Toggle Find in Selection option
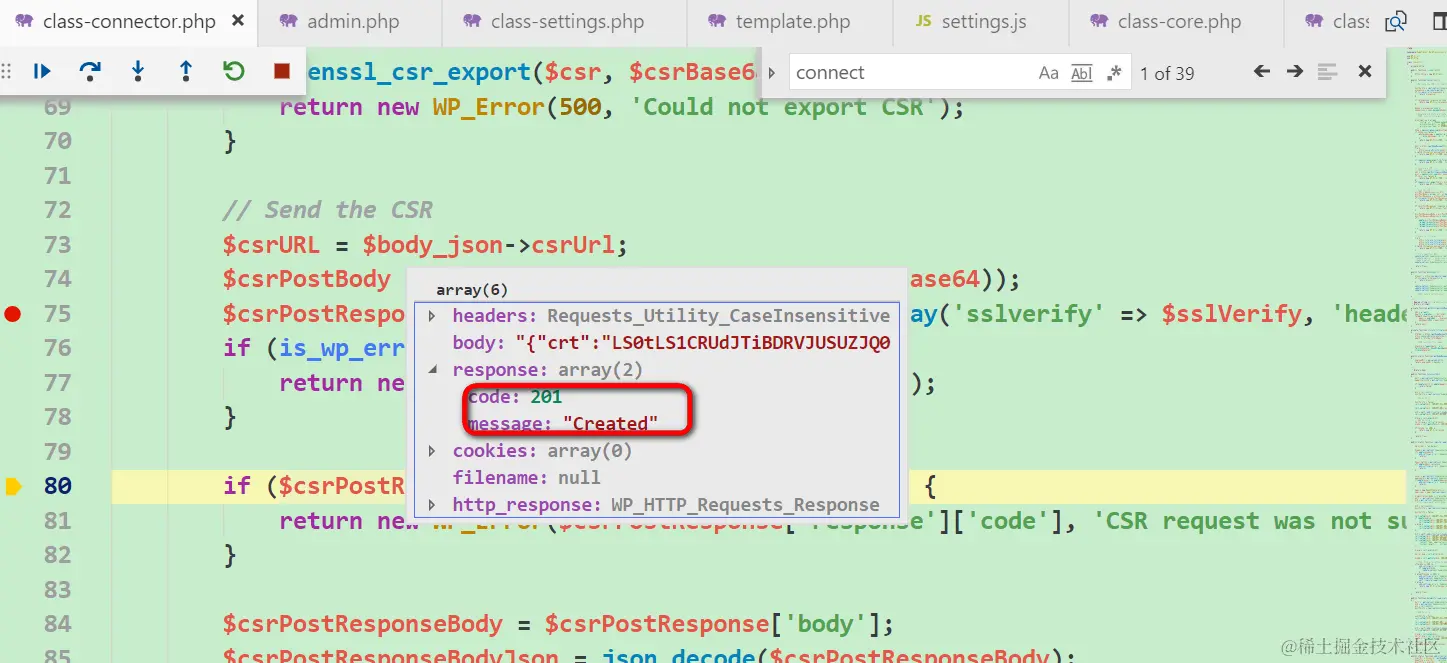1447x663 pixels. coord(1328,72)
